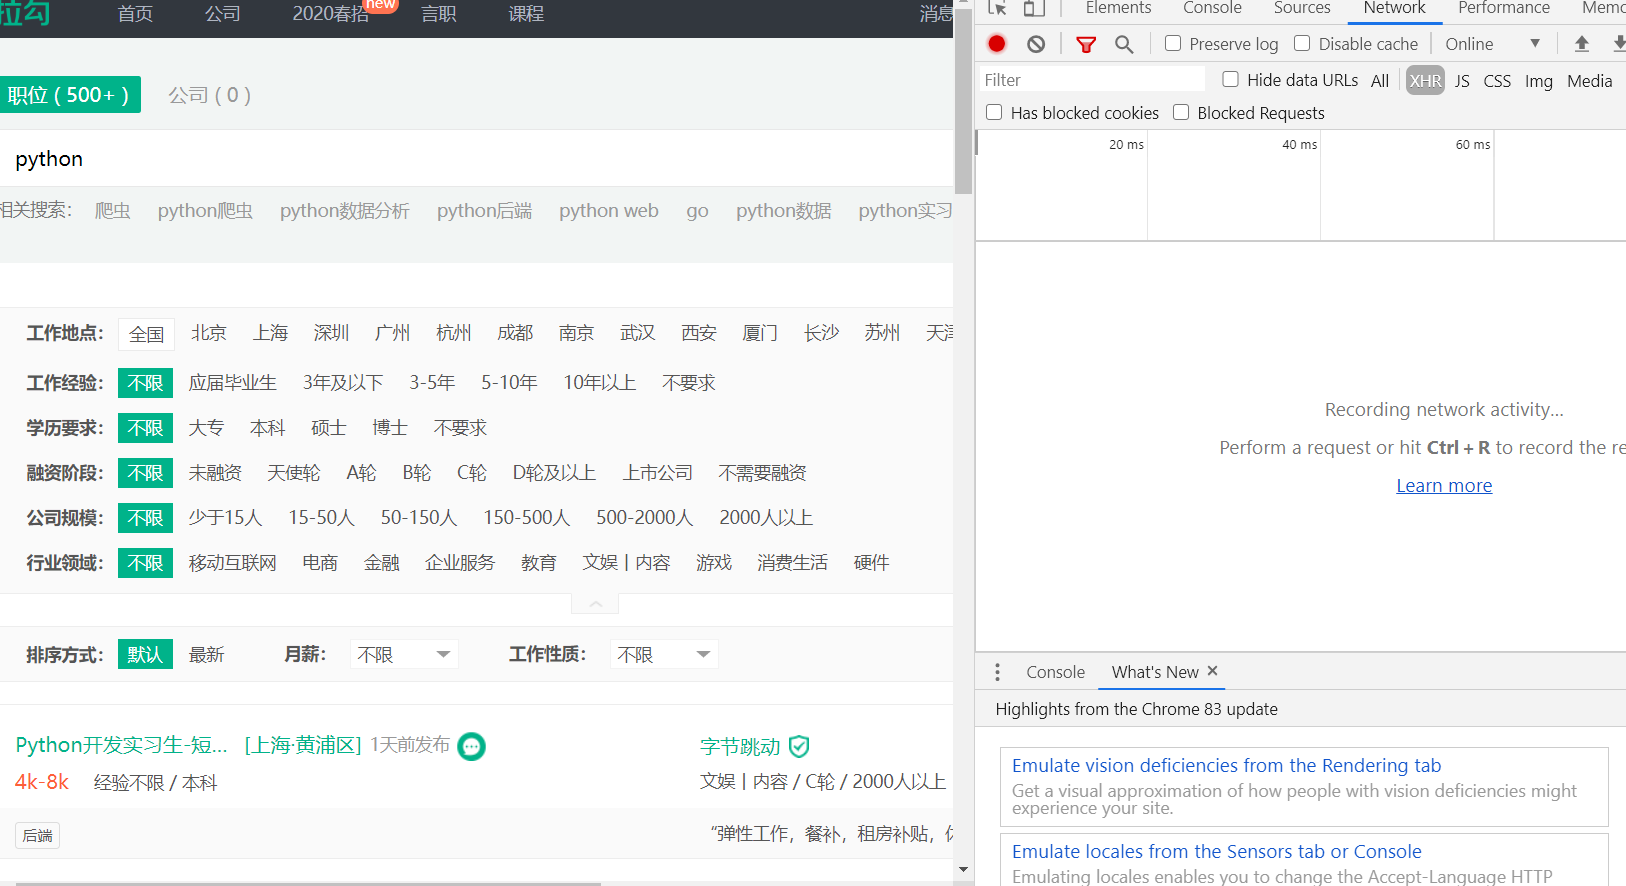1626x886 pixels.
Task: Click the import HAR file upload icon
Action: pyautogui.click(x=1582, y=44)
